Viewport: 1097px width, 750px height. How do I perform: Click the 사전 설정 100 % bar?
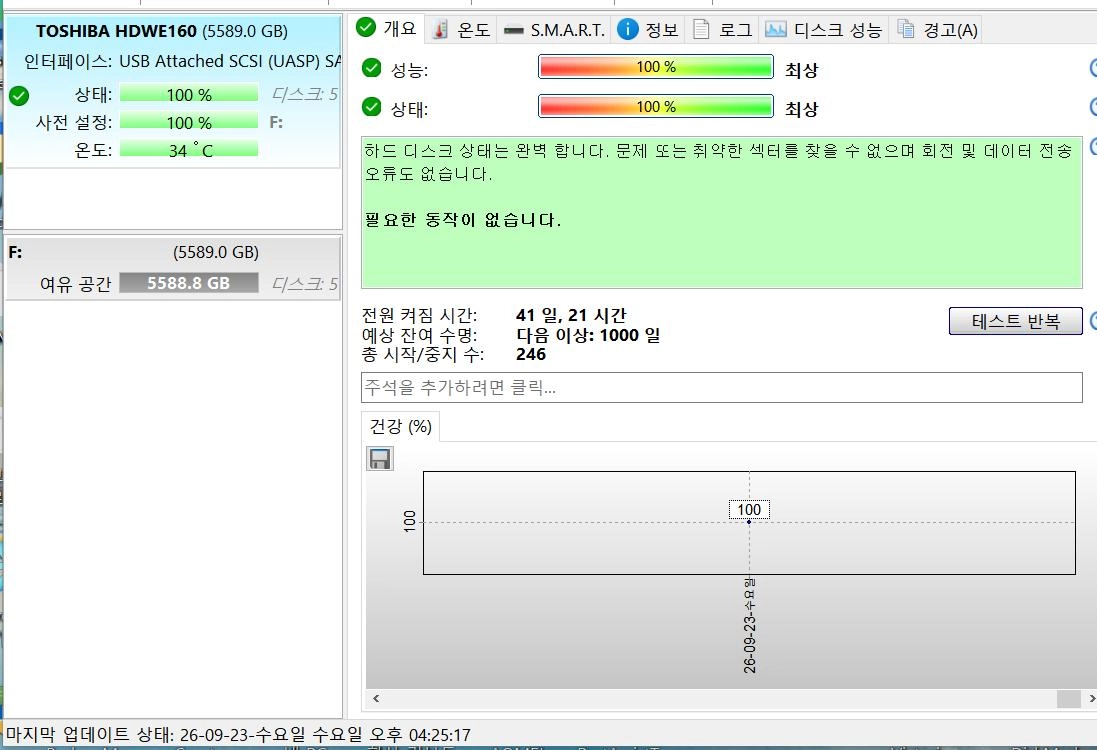189,122
